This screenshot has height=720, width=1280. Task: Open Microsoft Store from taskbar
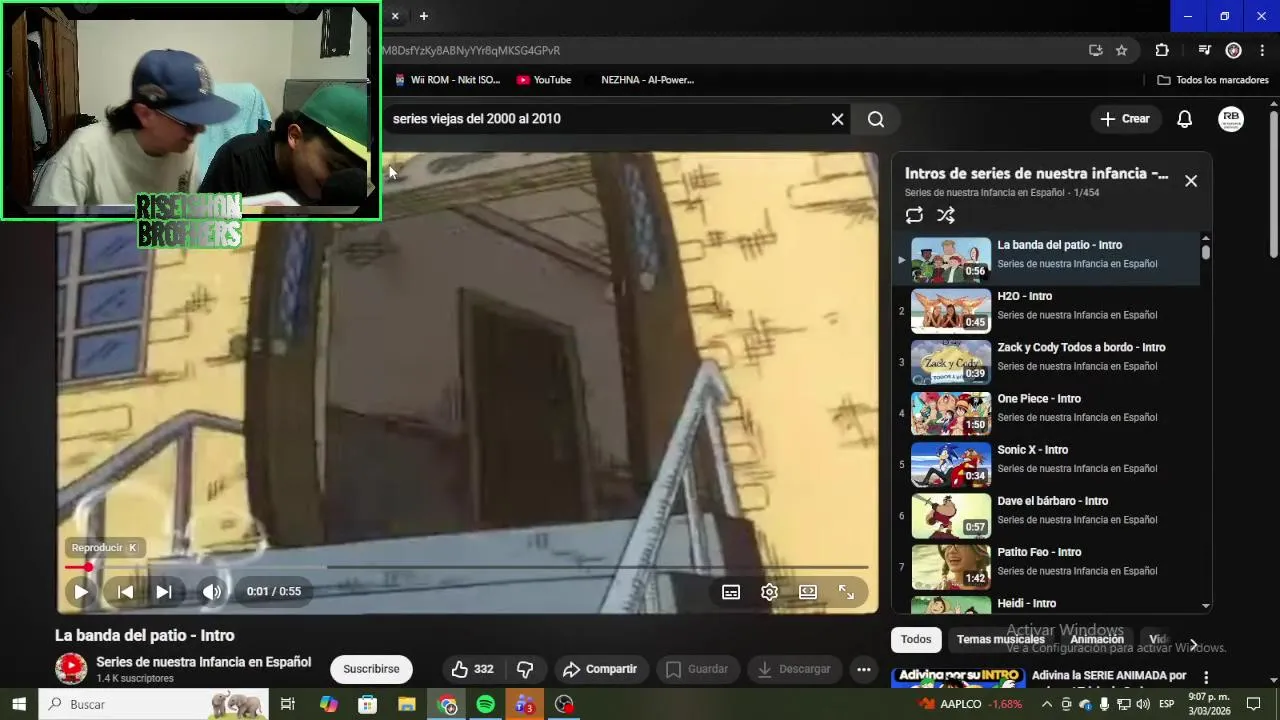click(368, 704)
